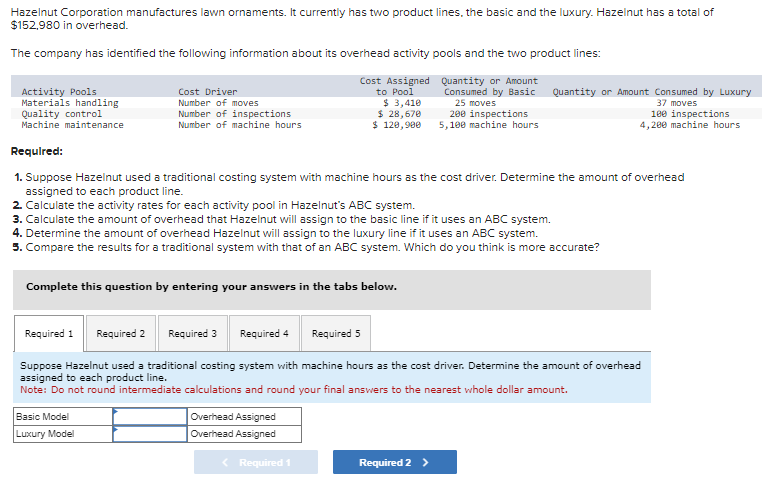This screenshot has width=775, height=500.
Task: Go to next step with blue Required 2 button
Action: (x=394, y=462)
